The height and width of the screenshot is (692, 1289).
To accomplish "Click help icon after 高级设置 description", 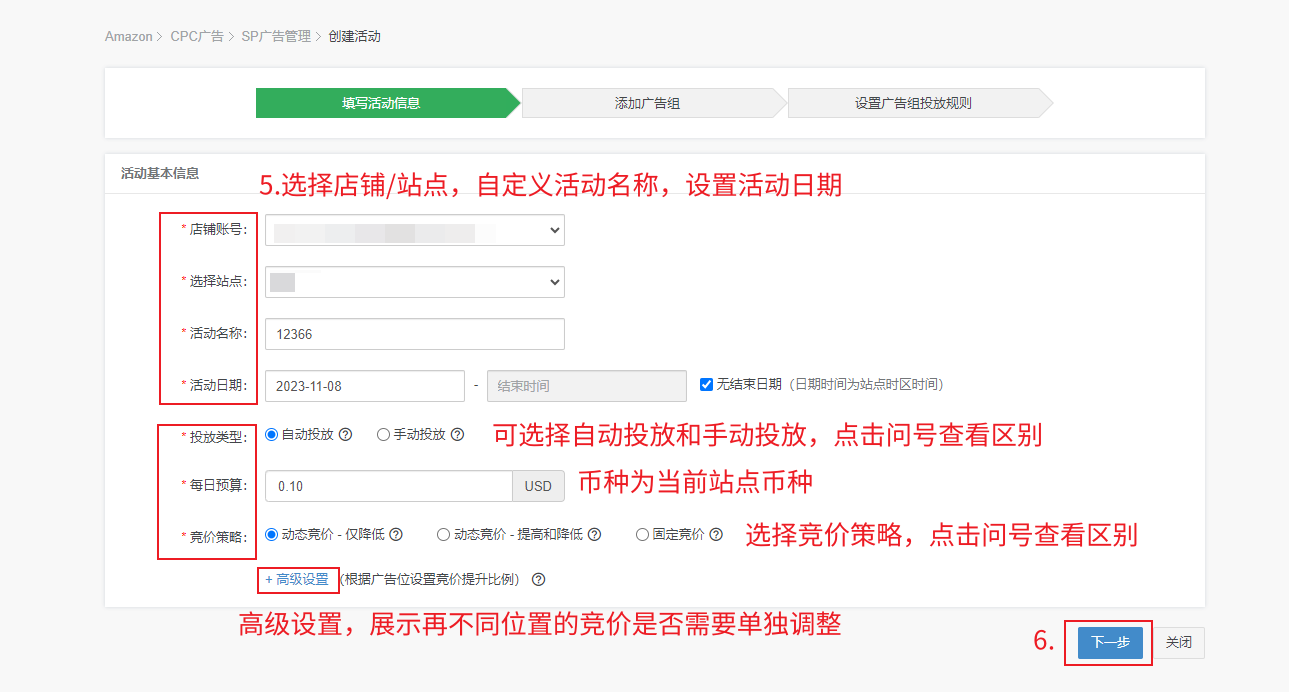I will pyautogui.click(x=539, y=580).
